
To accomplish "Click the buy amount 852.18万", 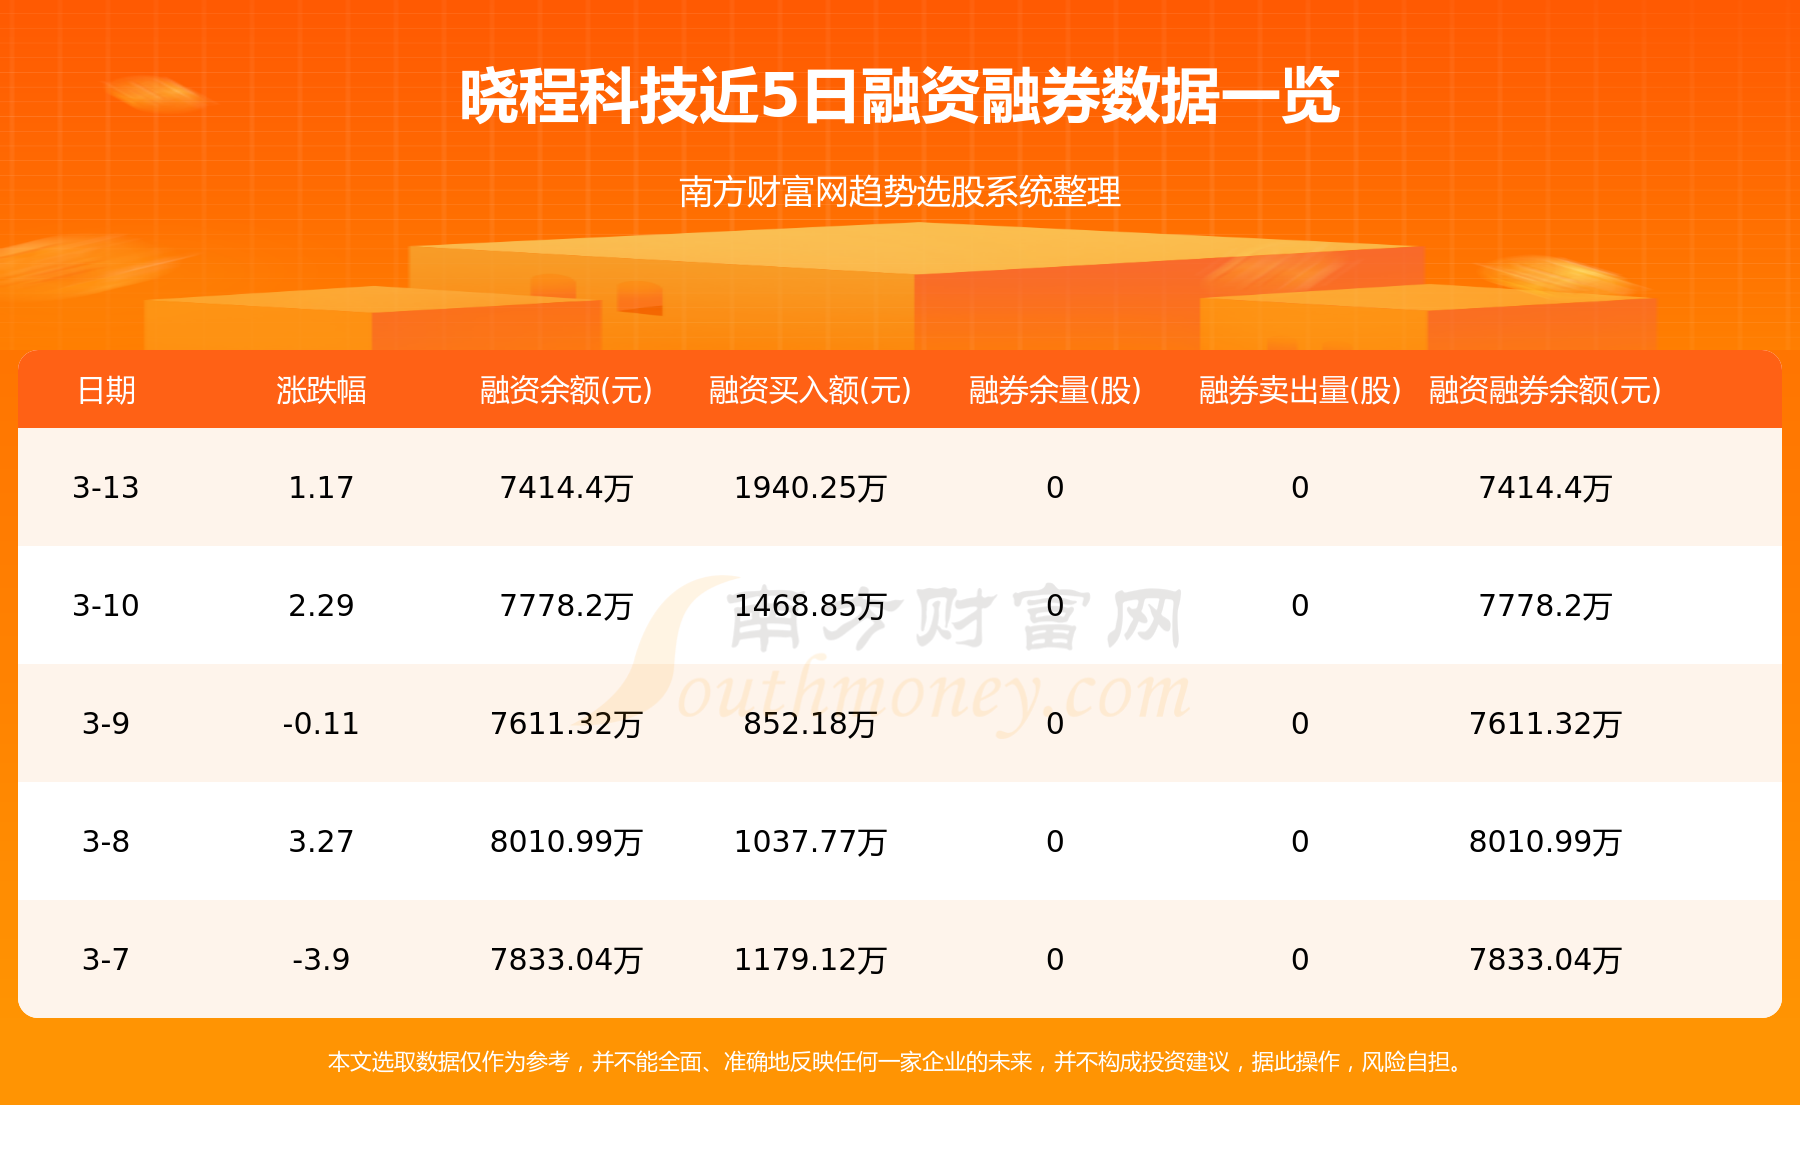I will pos(810,723).
